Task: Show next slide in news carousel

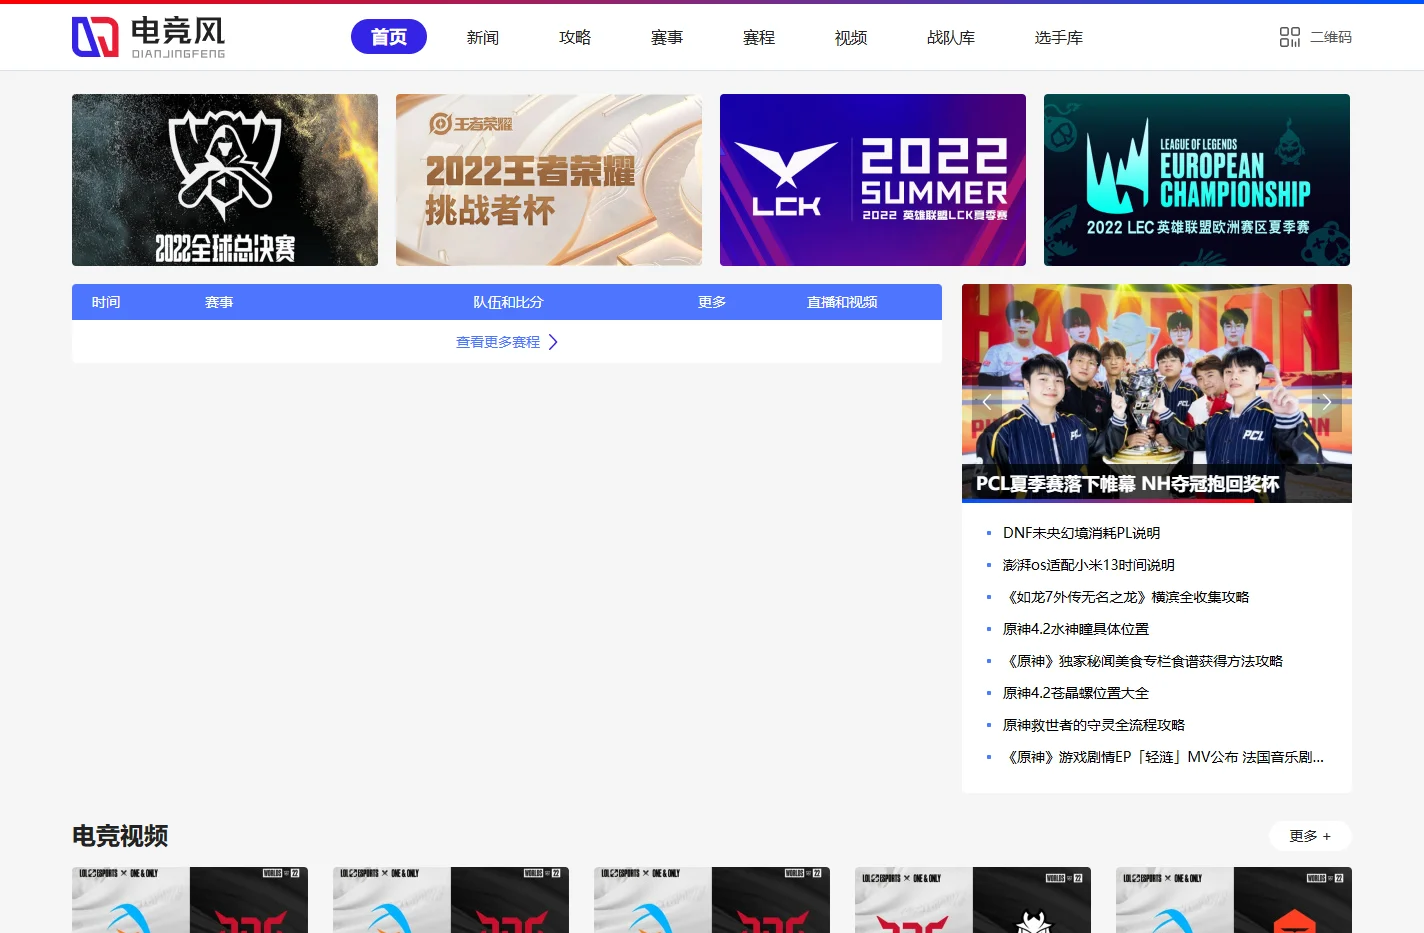Action: pyautogui.click(x=1326, y=402)
